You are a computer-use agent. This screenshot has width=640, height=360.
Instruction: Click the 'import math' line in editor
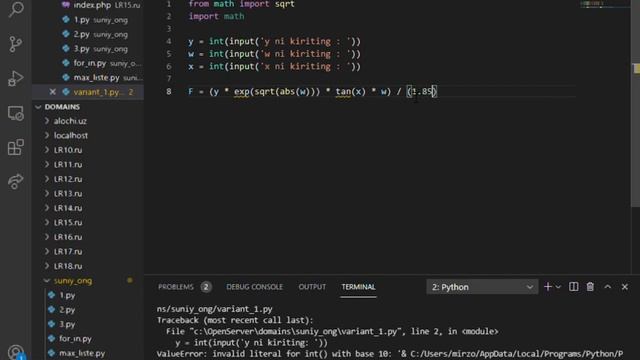point(216,16)
